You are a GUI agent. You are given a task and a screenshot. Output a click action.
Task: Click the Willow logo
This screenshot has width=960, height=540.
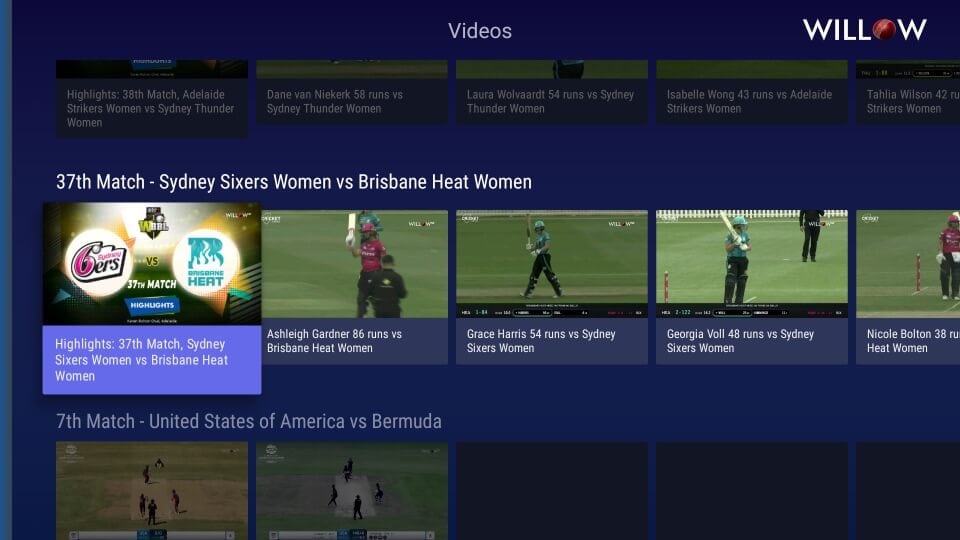pyautogui.click(x=864, y=29)
